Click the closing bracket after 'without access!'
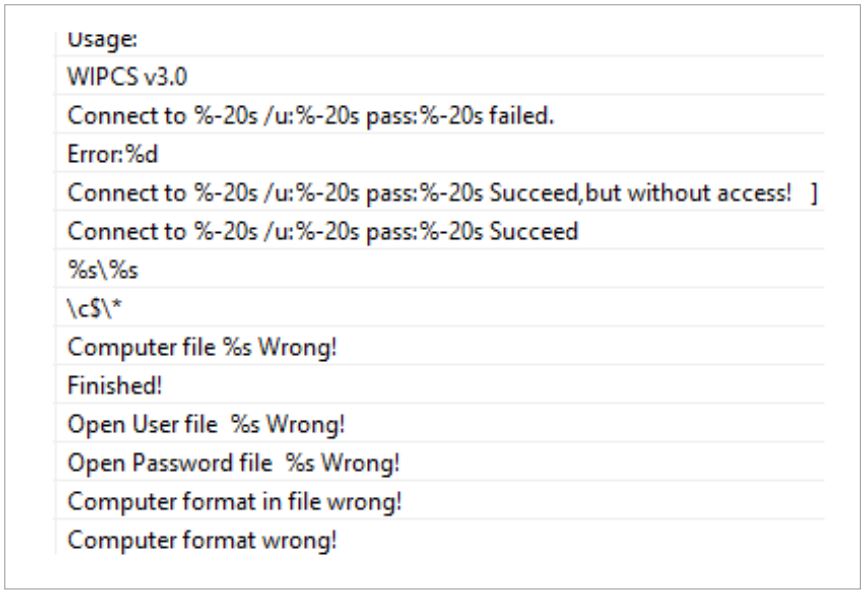This screenshot has height=596, width=868. click(815, 193)
